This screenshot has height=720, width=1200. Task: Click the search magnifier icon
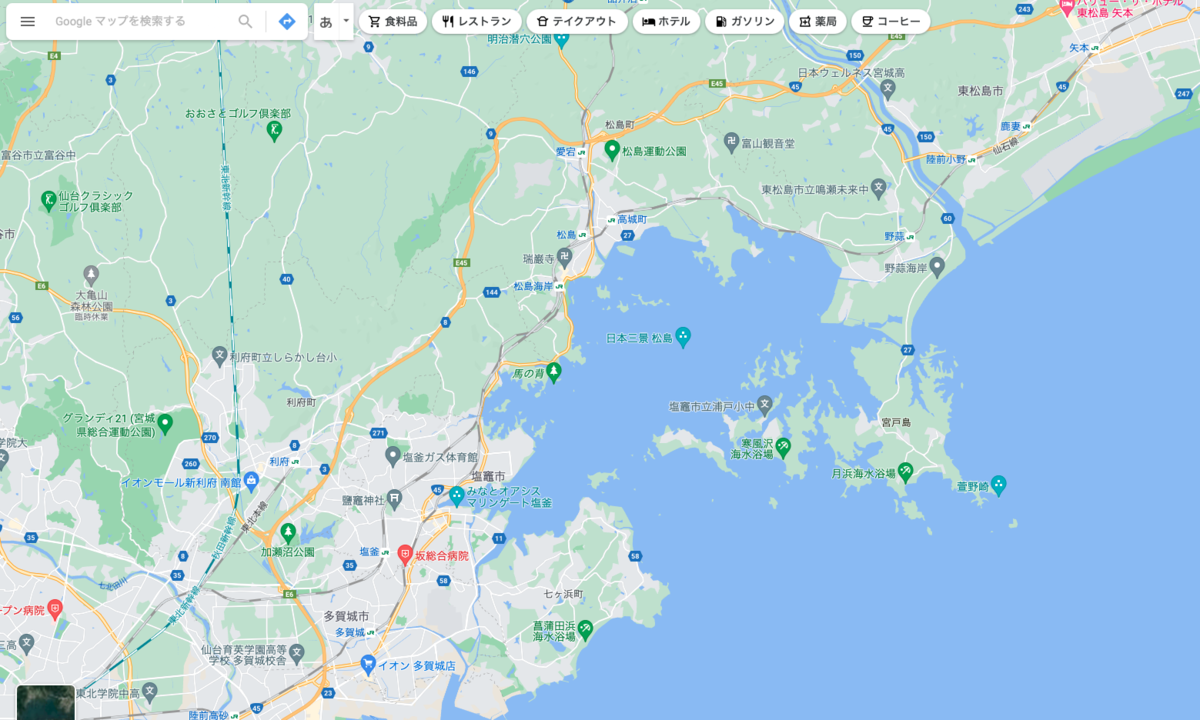(245, 21)
